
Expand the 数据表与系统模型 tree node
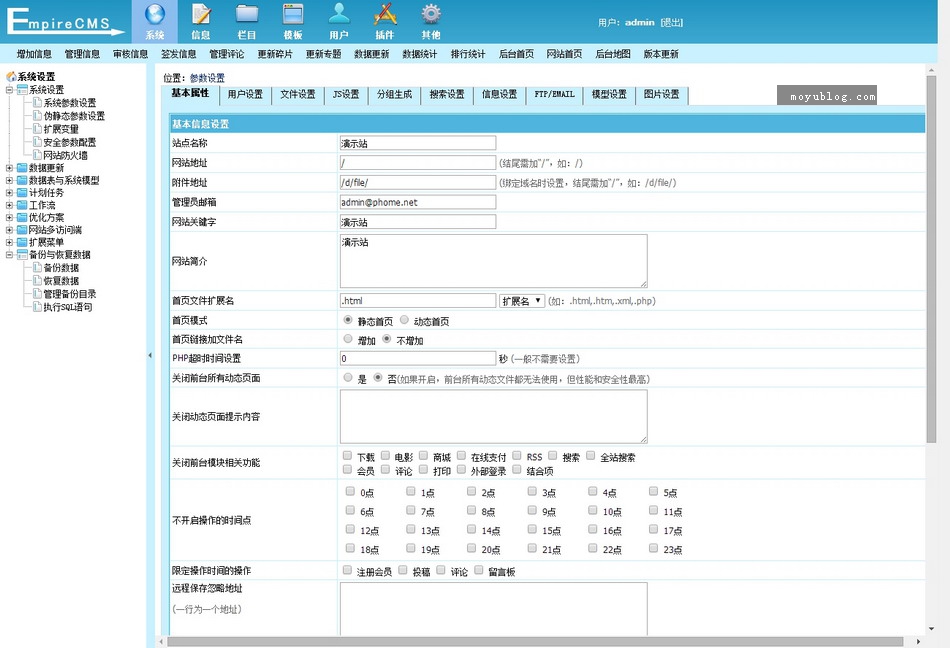click(9, 180)
